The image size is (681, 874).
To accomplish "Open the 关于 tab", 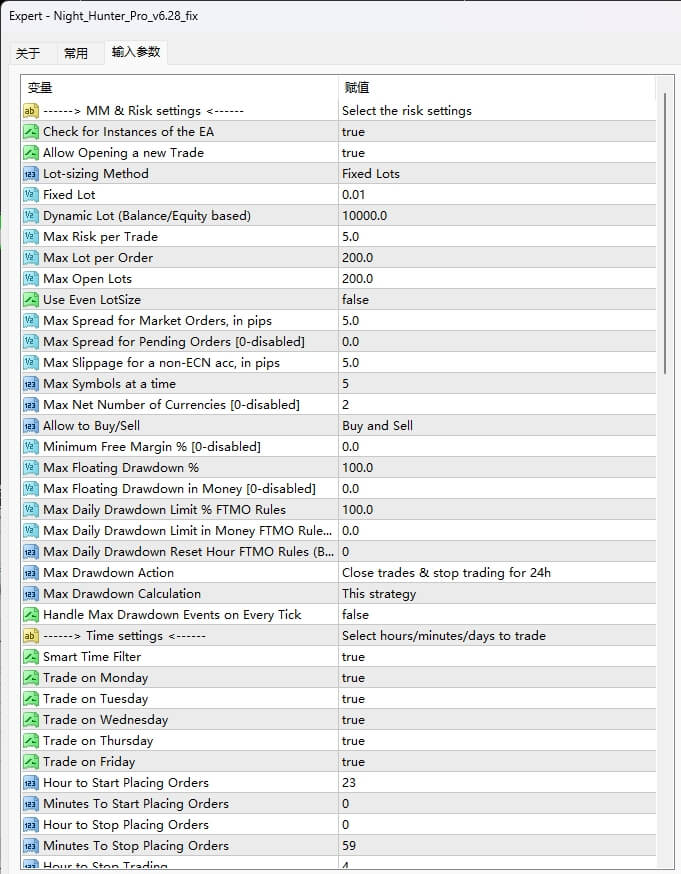I will (x=28, y=54).
